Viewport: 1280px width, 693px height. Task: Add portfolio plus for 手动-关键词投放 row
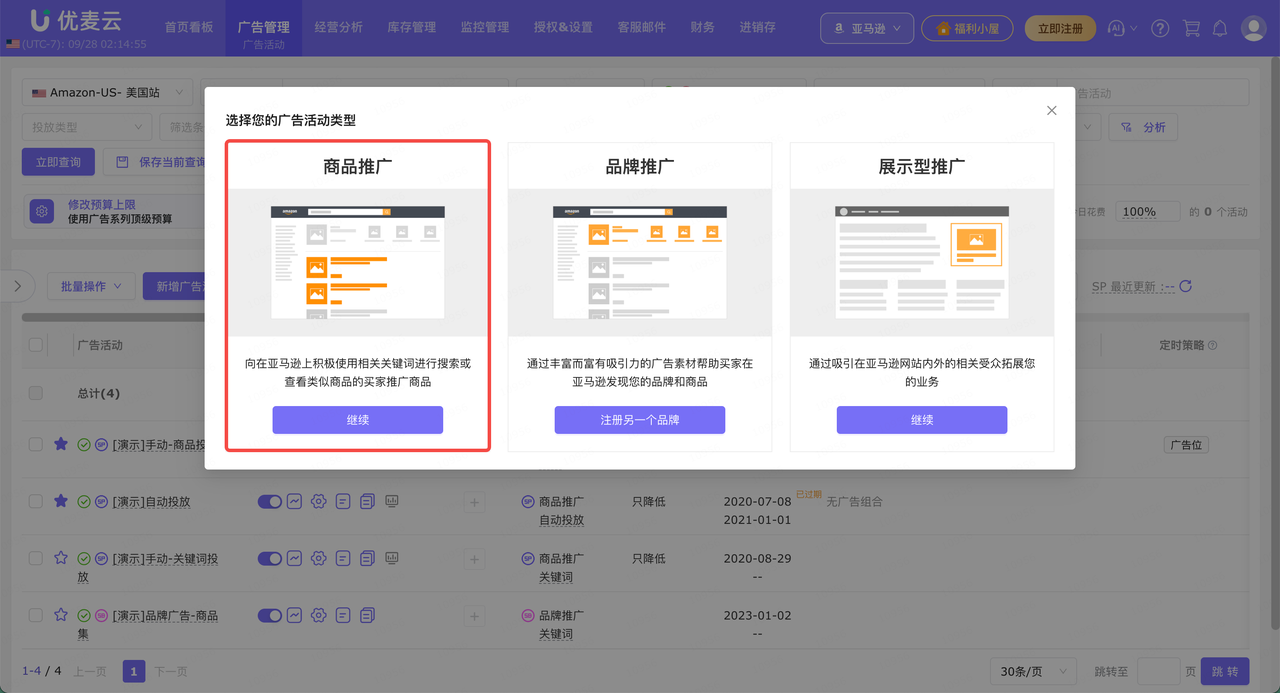(x=474, y=559)
